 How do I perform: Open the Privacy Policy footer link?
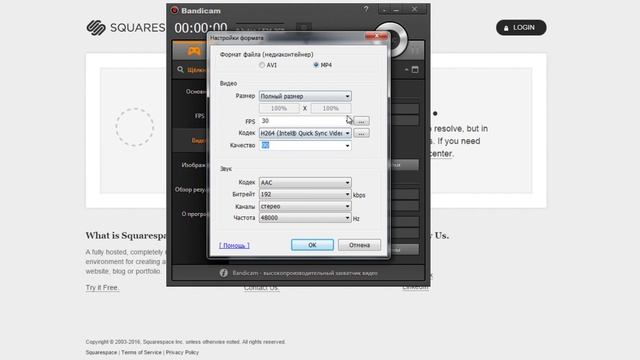coord(182,352)
